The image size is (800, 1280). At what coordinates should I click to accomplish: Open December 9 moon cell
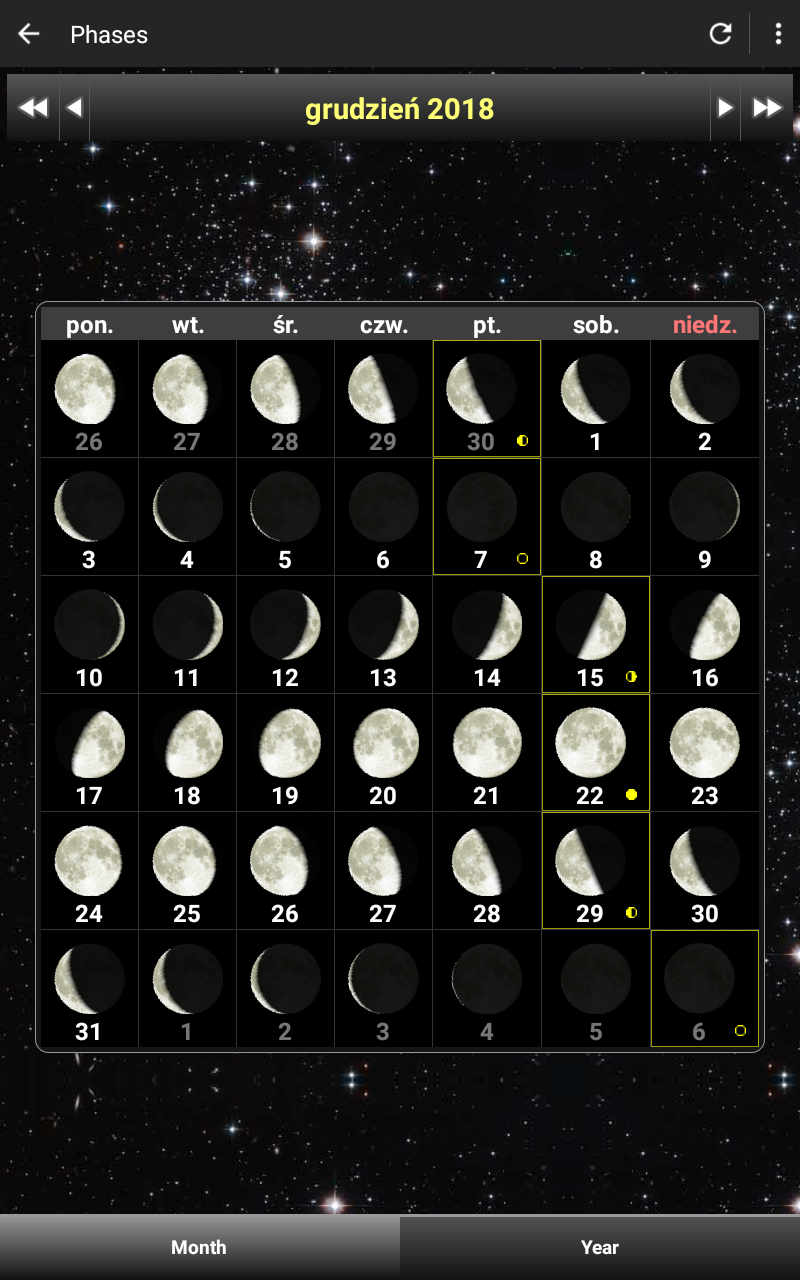click(x=705, y=516)
